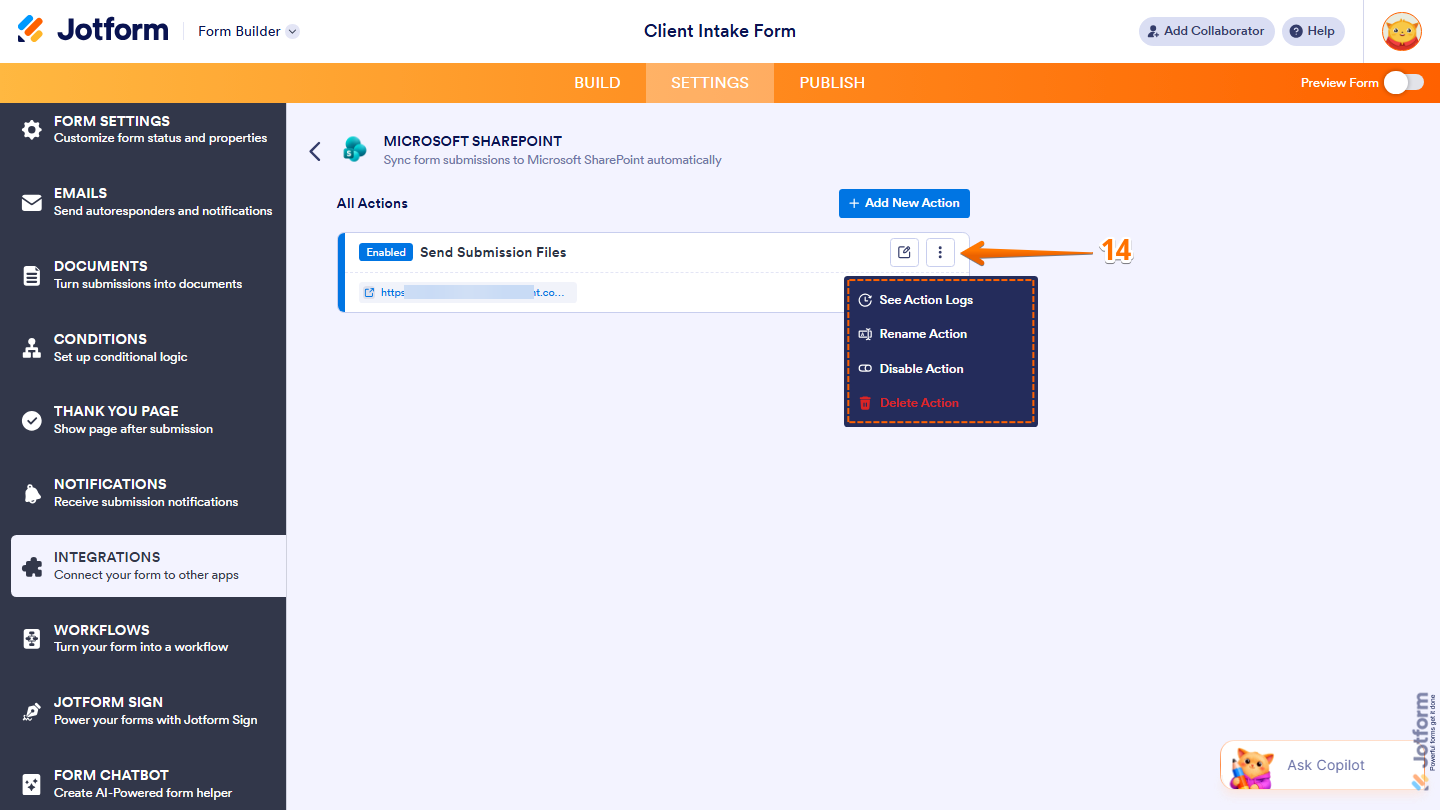Open the three-dot action menu
Screen dimensions: 1440x810
[x=940, y=252]
